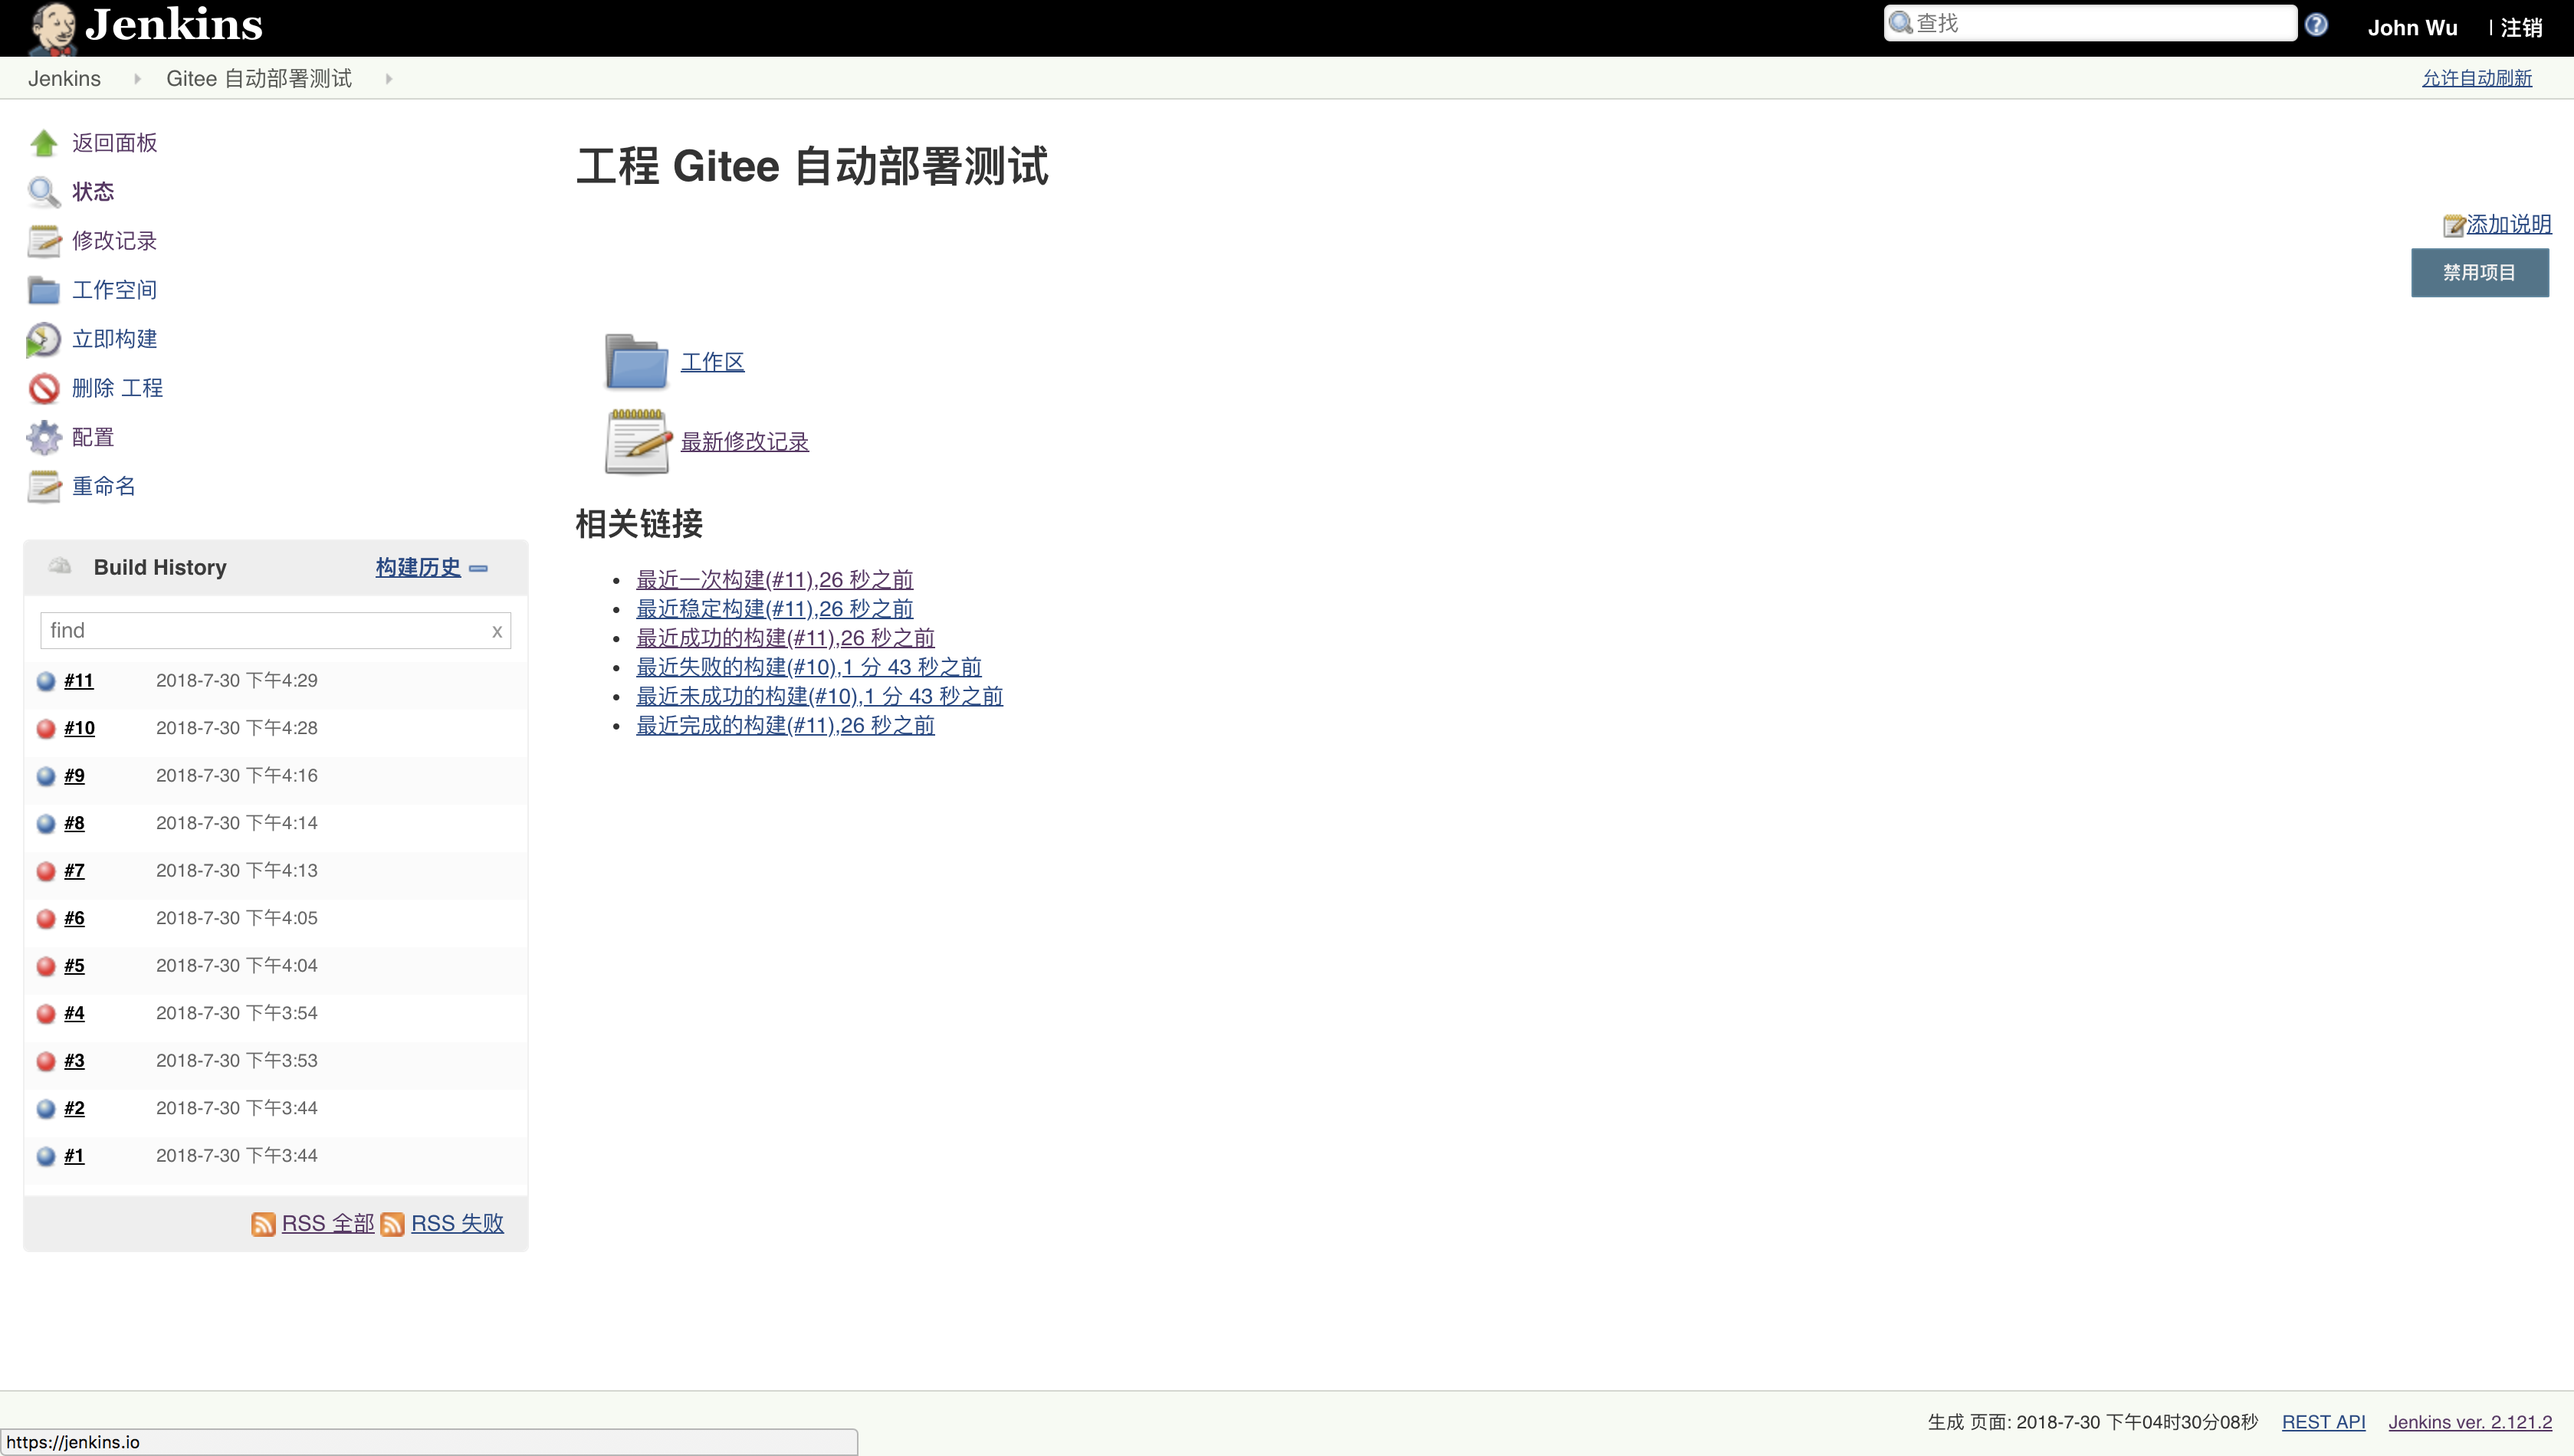Image resolution: width=2574 pixels, height=1456 pixels.
Task: Click red status ball of build #10
Action: 46,729
